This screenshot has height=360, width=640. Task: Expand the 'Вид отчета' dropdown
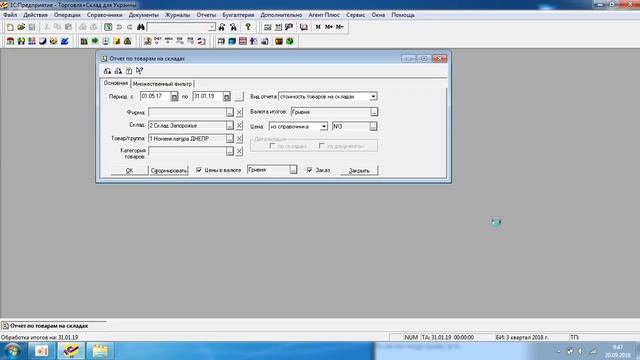[373, 97]
